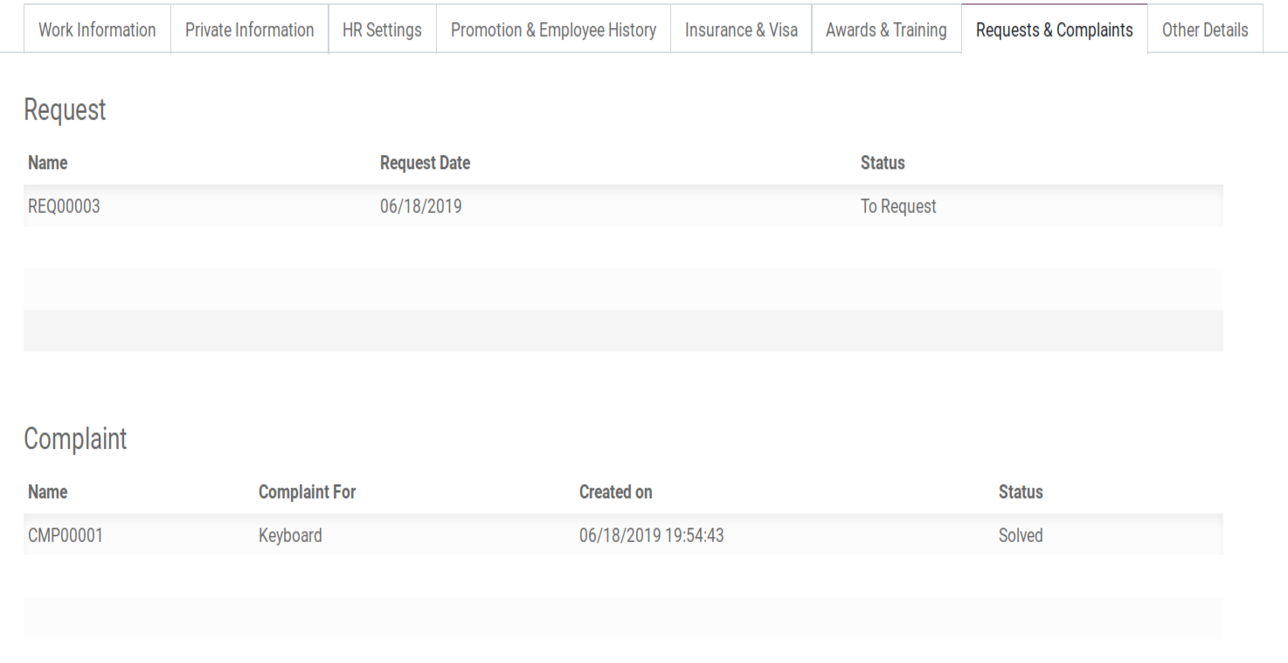Go to the HR Settings tab
This screenshot has height=663, width=1288.
[382, 30]
